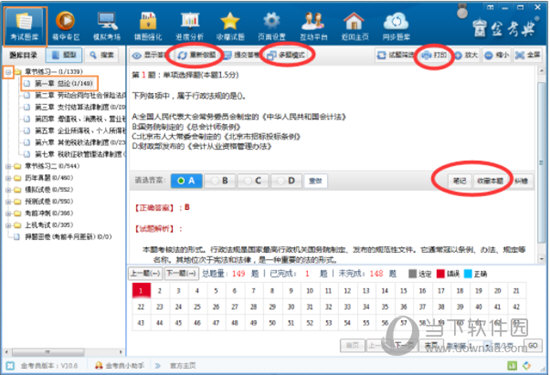This screenshot has width=550, height=375.
Task: Expand the 历年真题 folder
Action: point(8,178)
